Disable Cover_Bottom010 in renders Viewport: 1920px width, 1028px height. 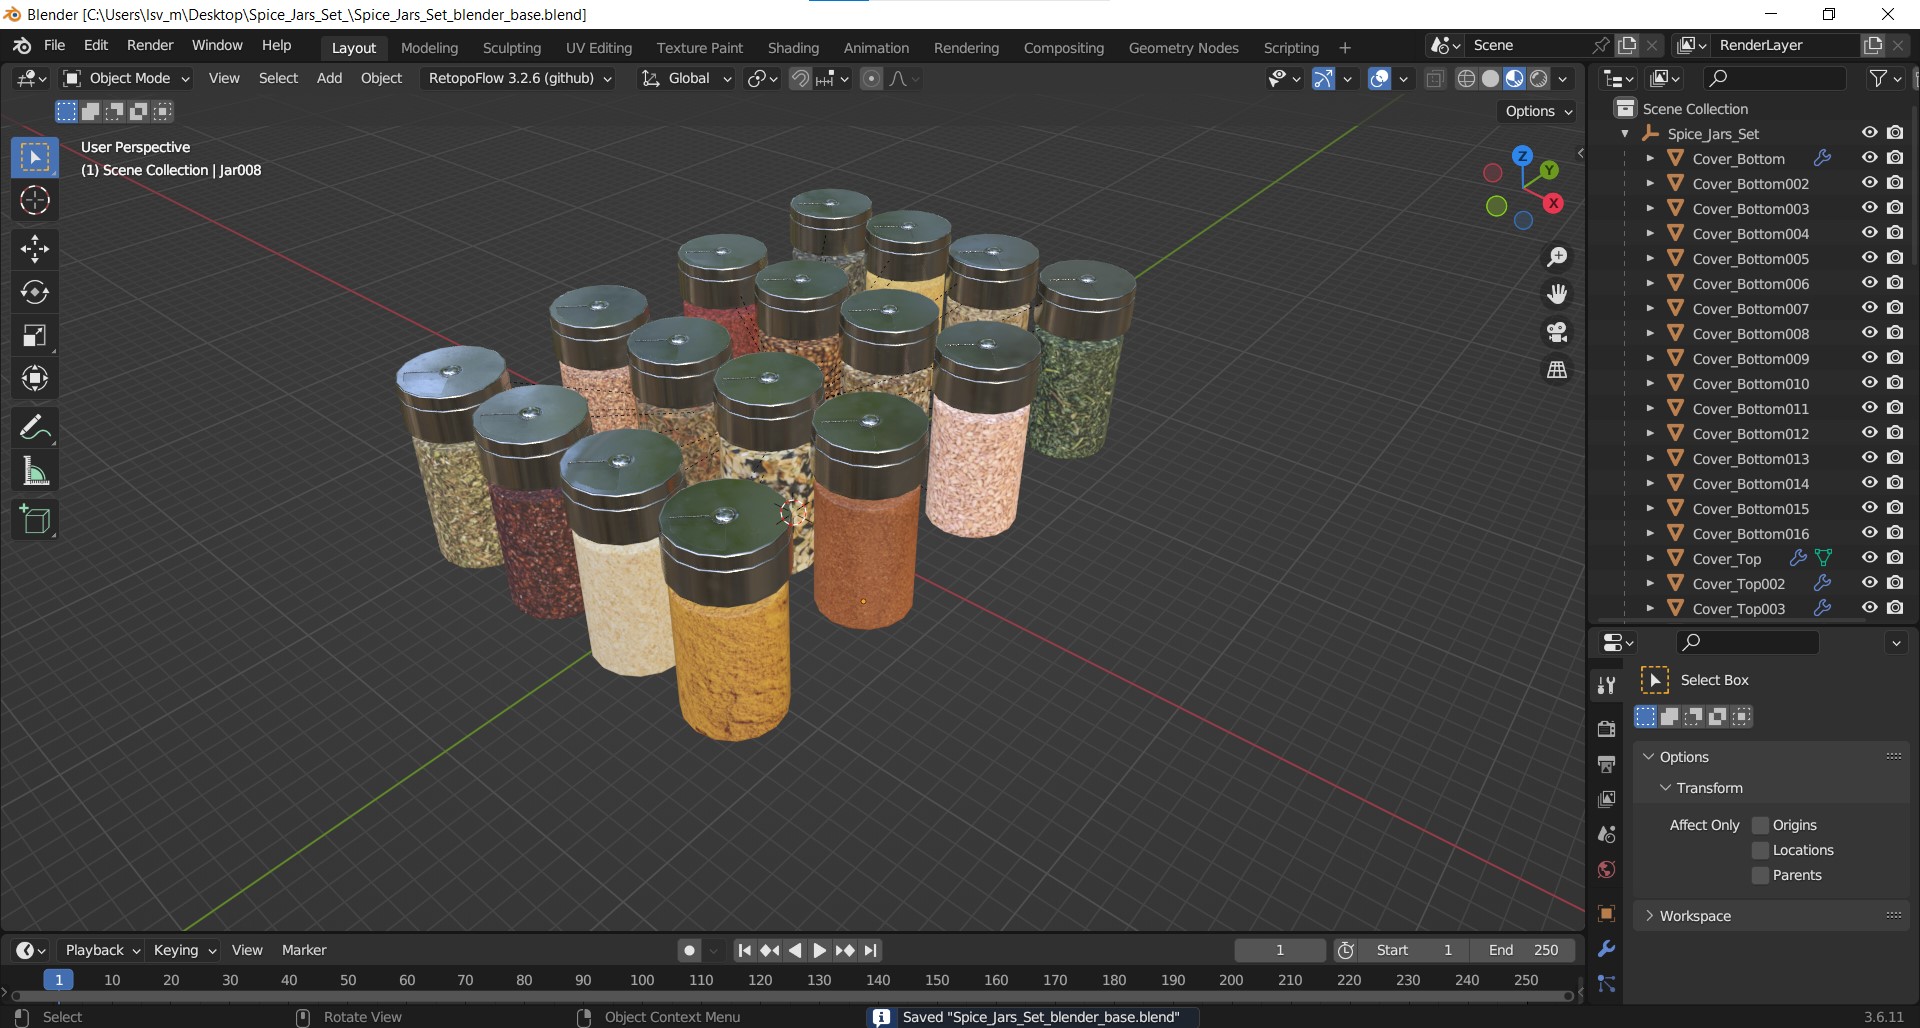pos(1895,383)
